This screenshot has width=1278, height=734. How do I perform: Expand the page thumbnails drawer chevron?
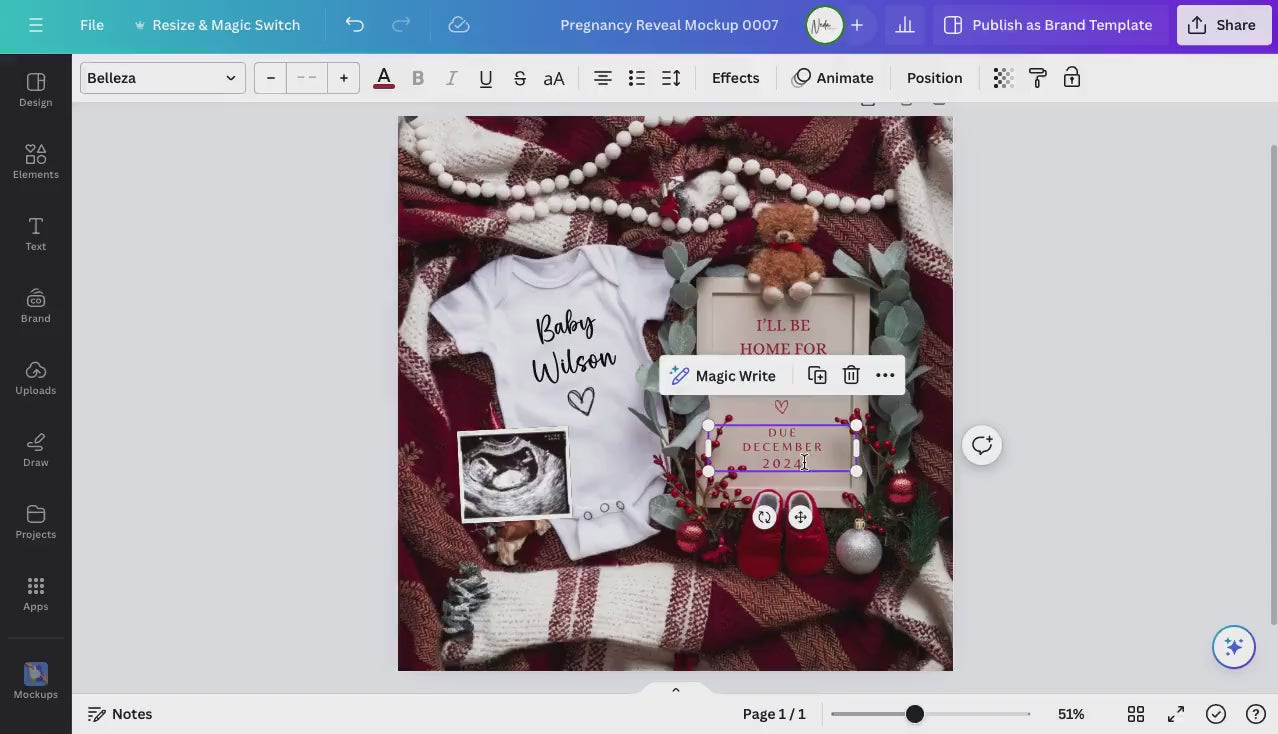(x=676, y=689)
